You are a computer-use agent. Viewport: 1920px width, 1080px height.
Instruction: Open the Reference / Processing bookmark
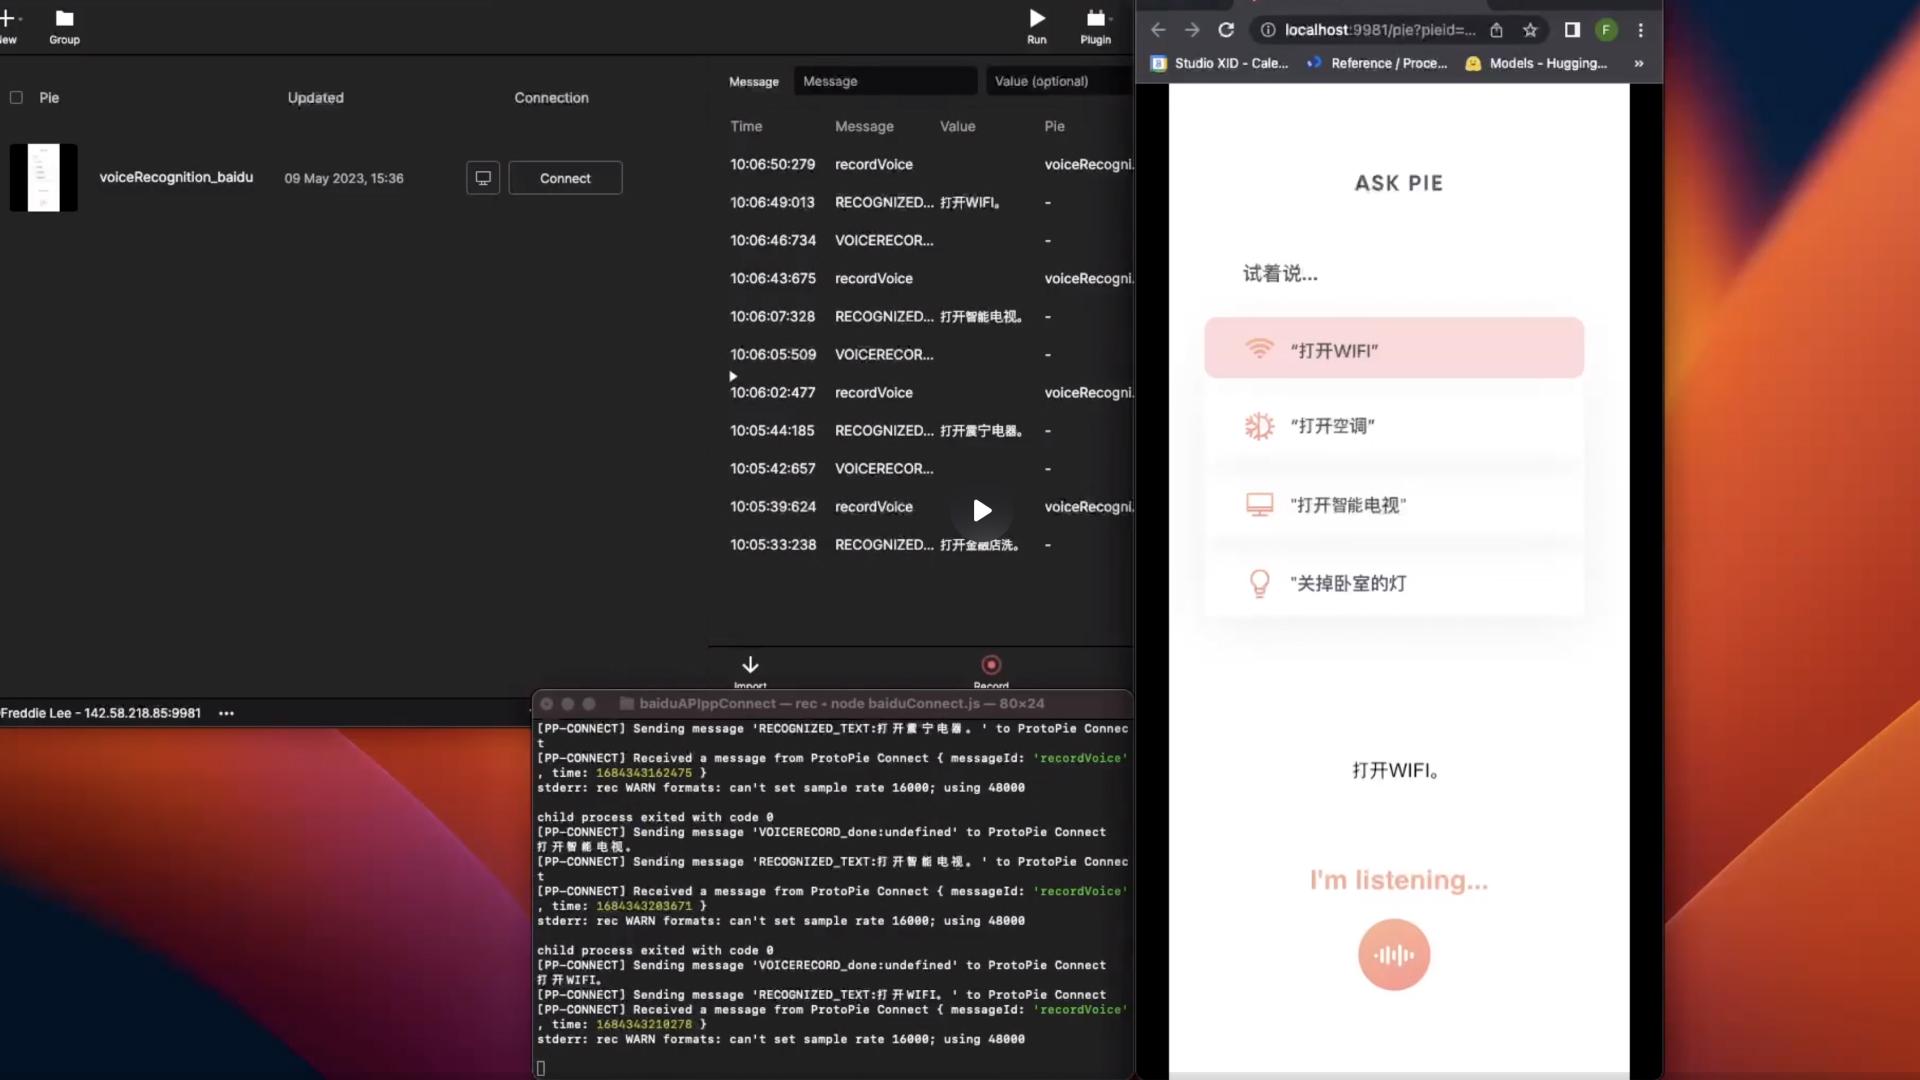1377,63
